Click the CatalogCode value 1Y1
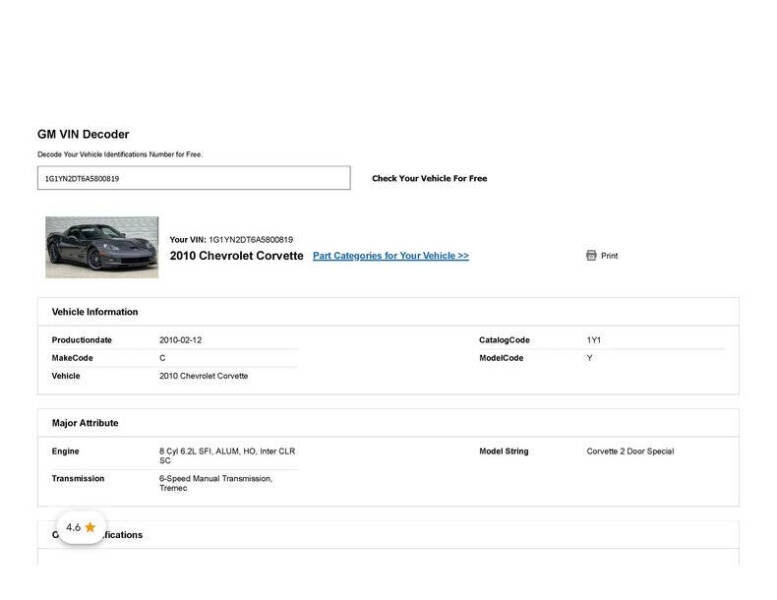Screen dimensions: 777x600 pos(594,340)
